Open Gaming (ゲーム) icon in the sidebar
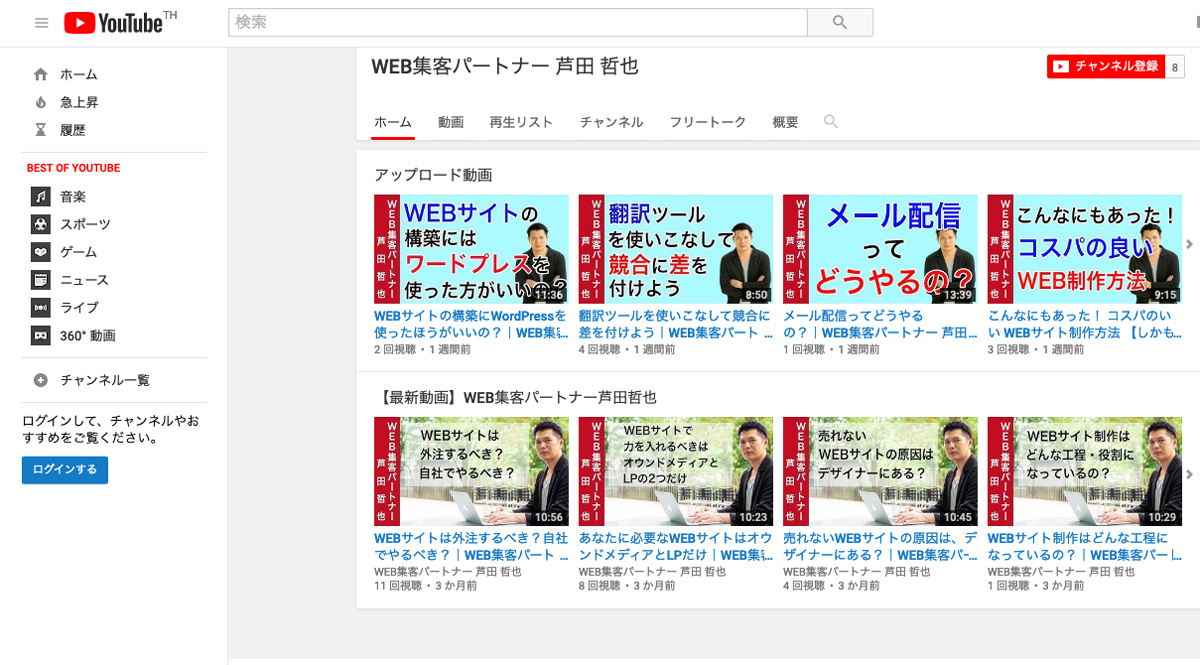The image size is (1200, 665). (41, 252)
